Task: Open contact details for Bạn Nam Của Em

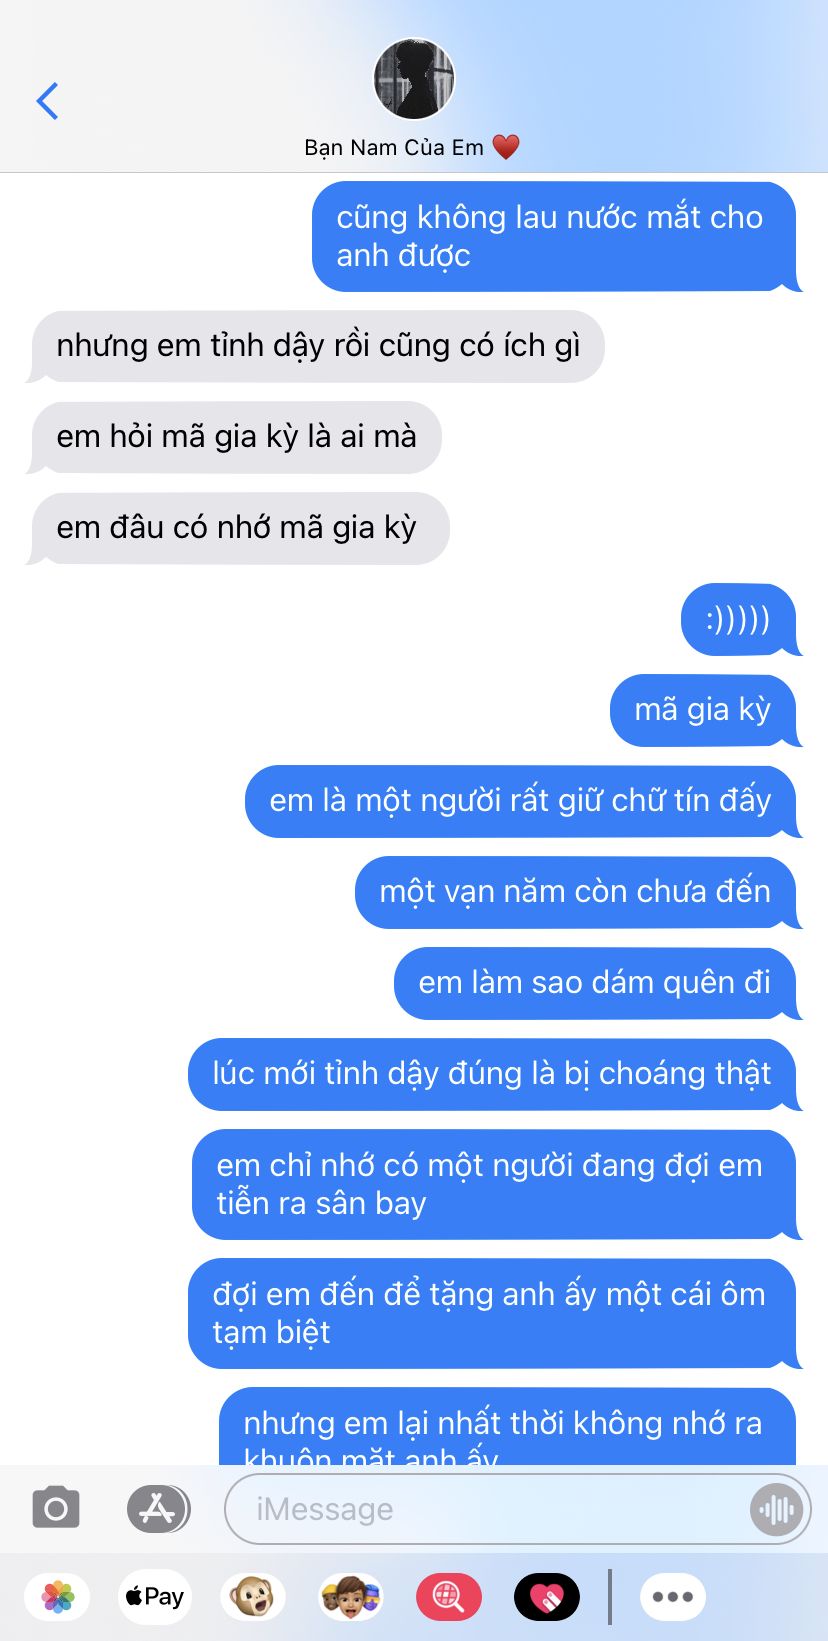Action: pyautogui.click(x=412, y=148)
